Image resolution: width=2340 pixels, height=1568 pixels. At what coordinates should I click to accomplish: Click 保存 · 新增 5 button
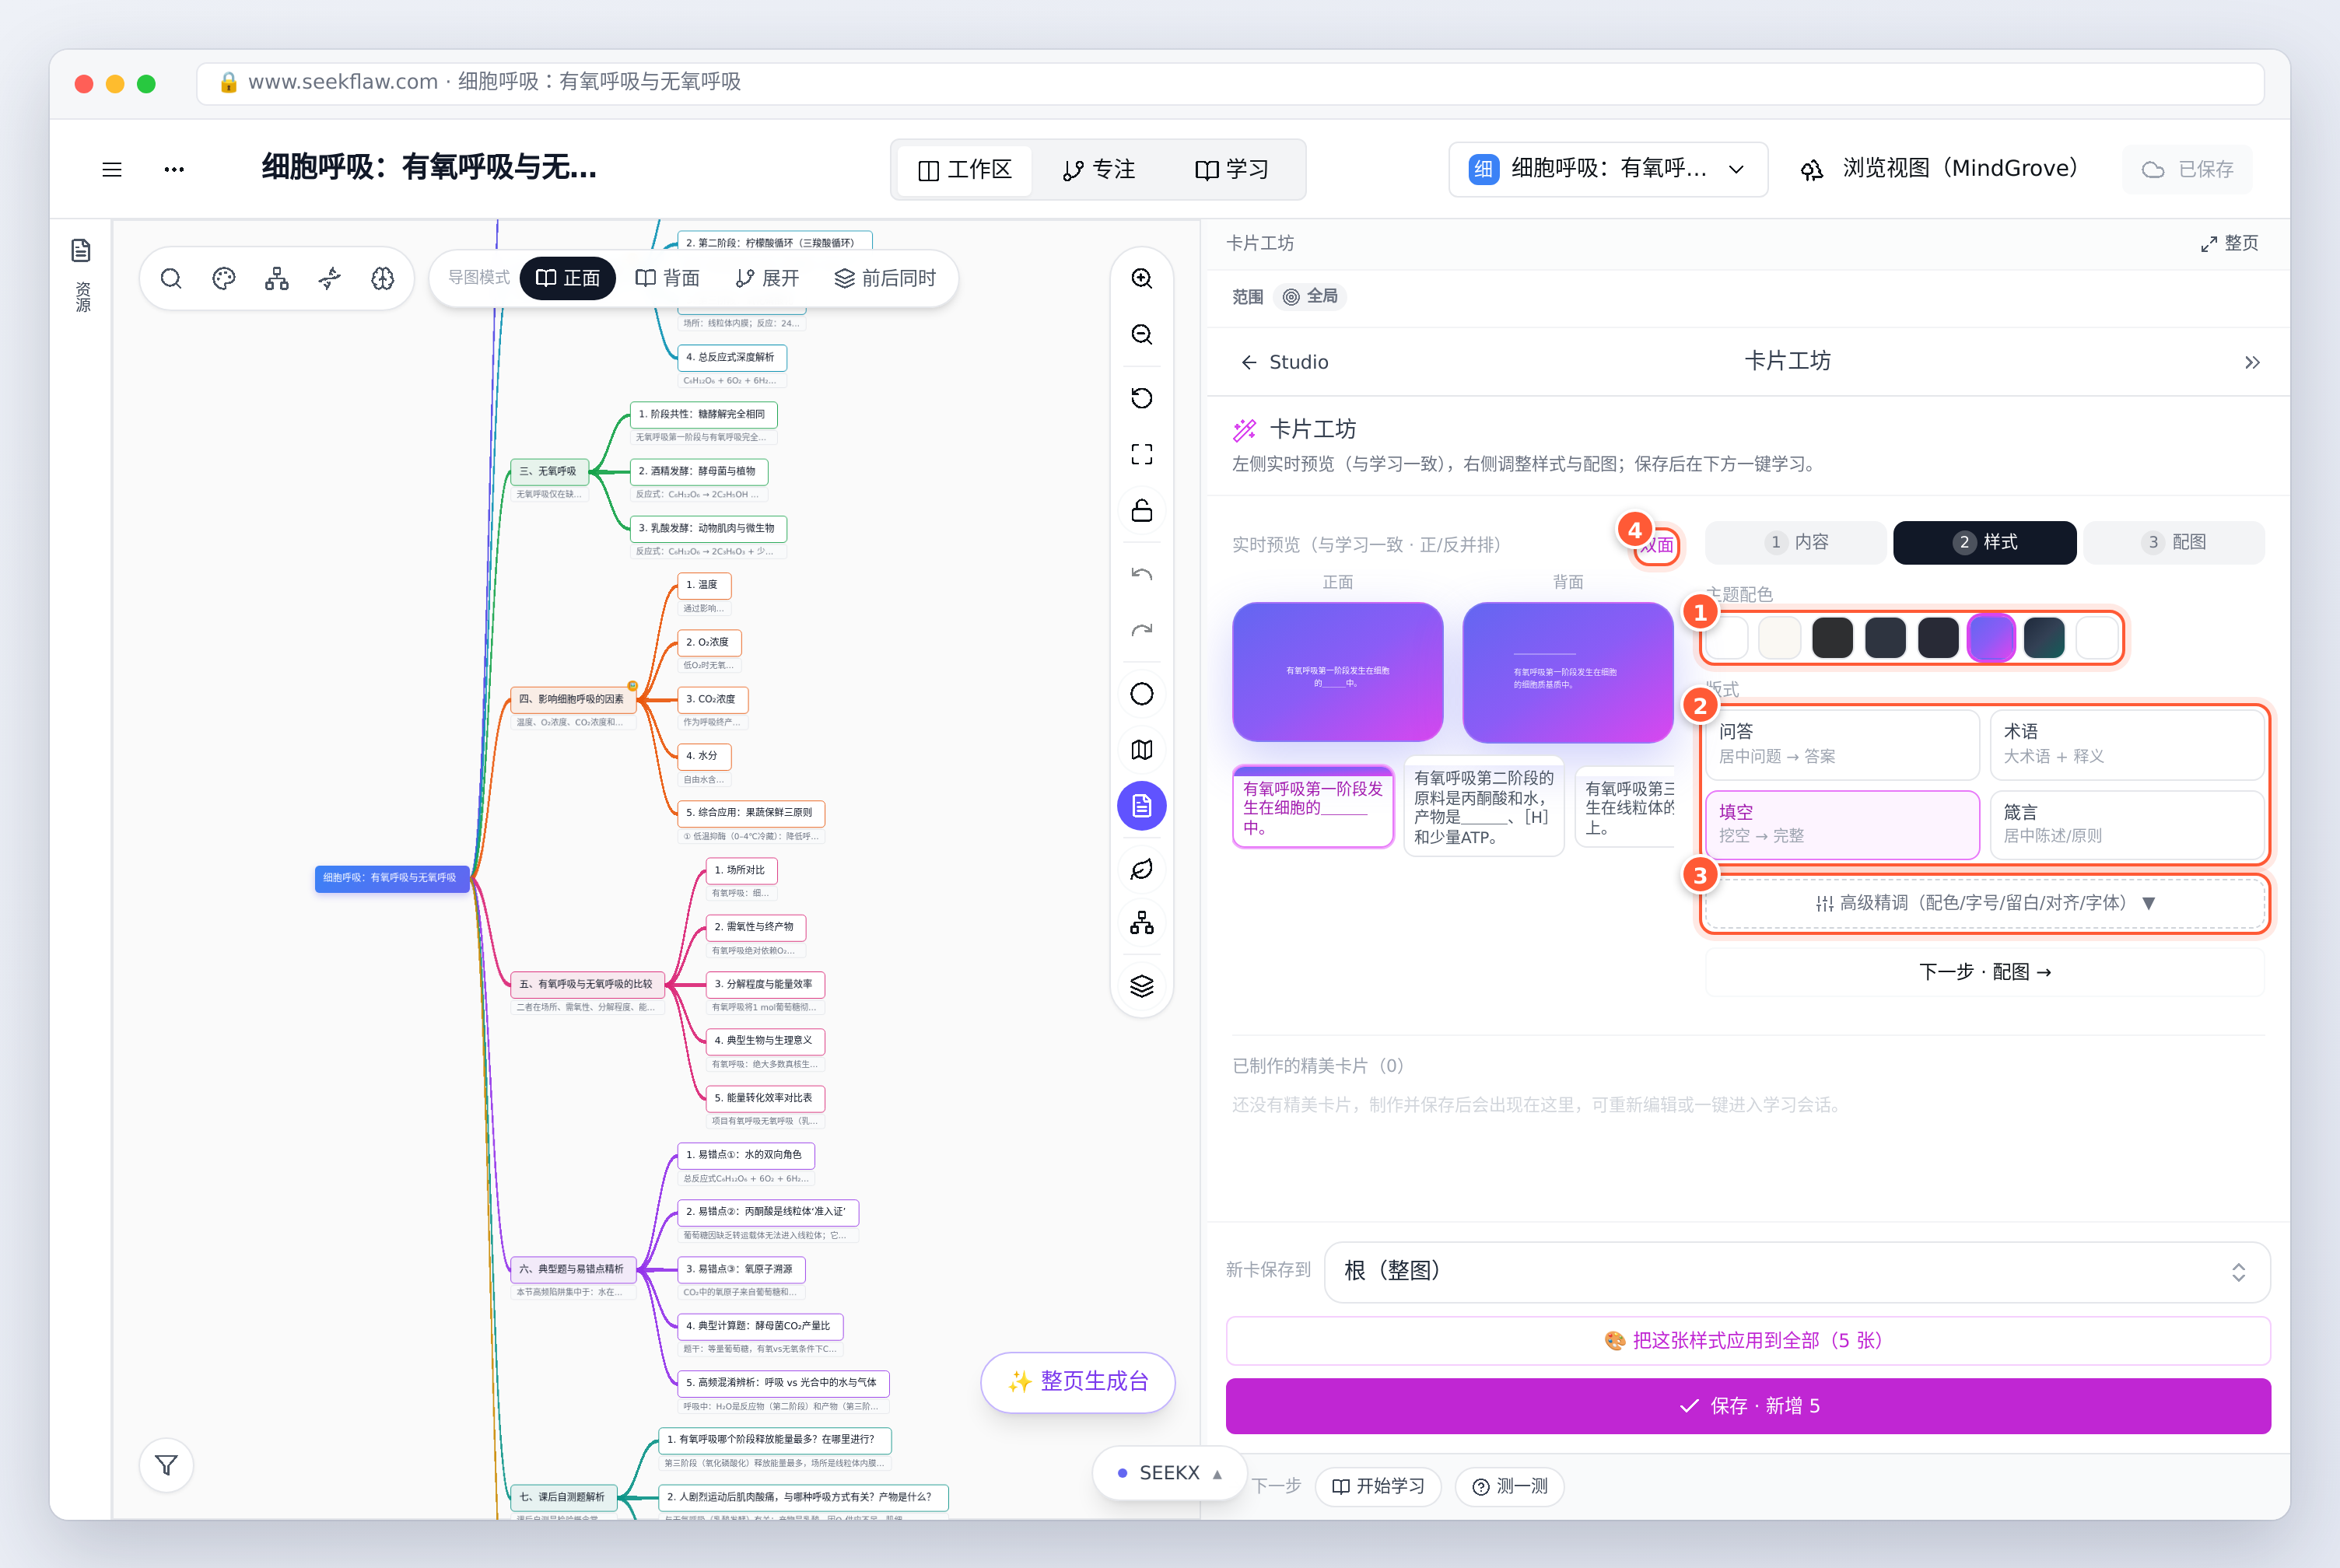1747,1405
